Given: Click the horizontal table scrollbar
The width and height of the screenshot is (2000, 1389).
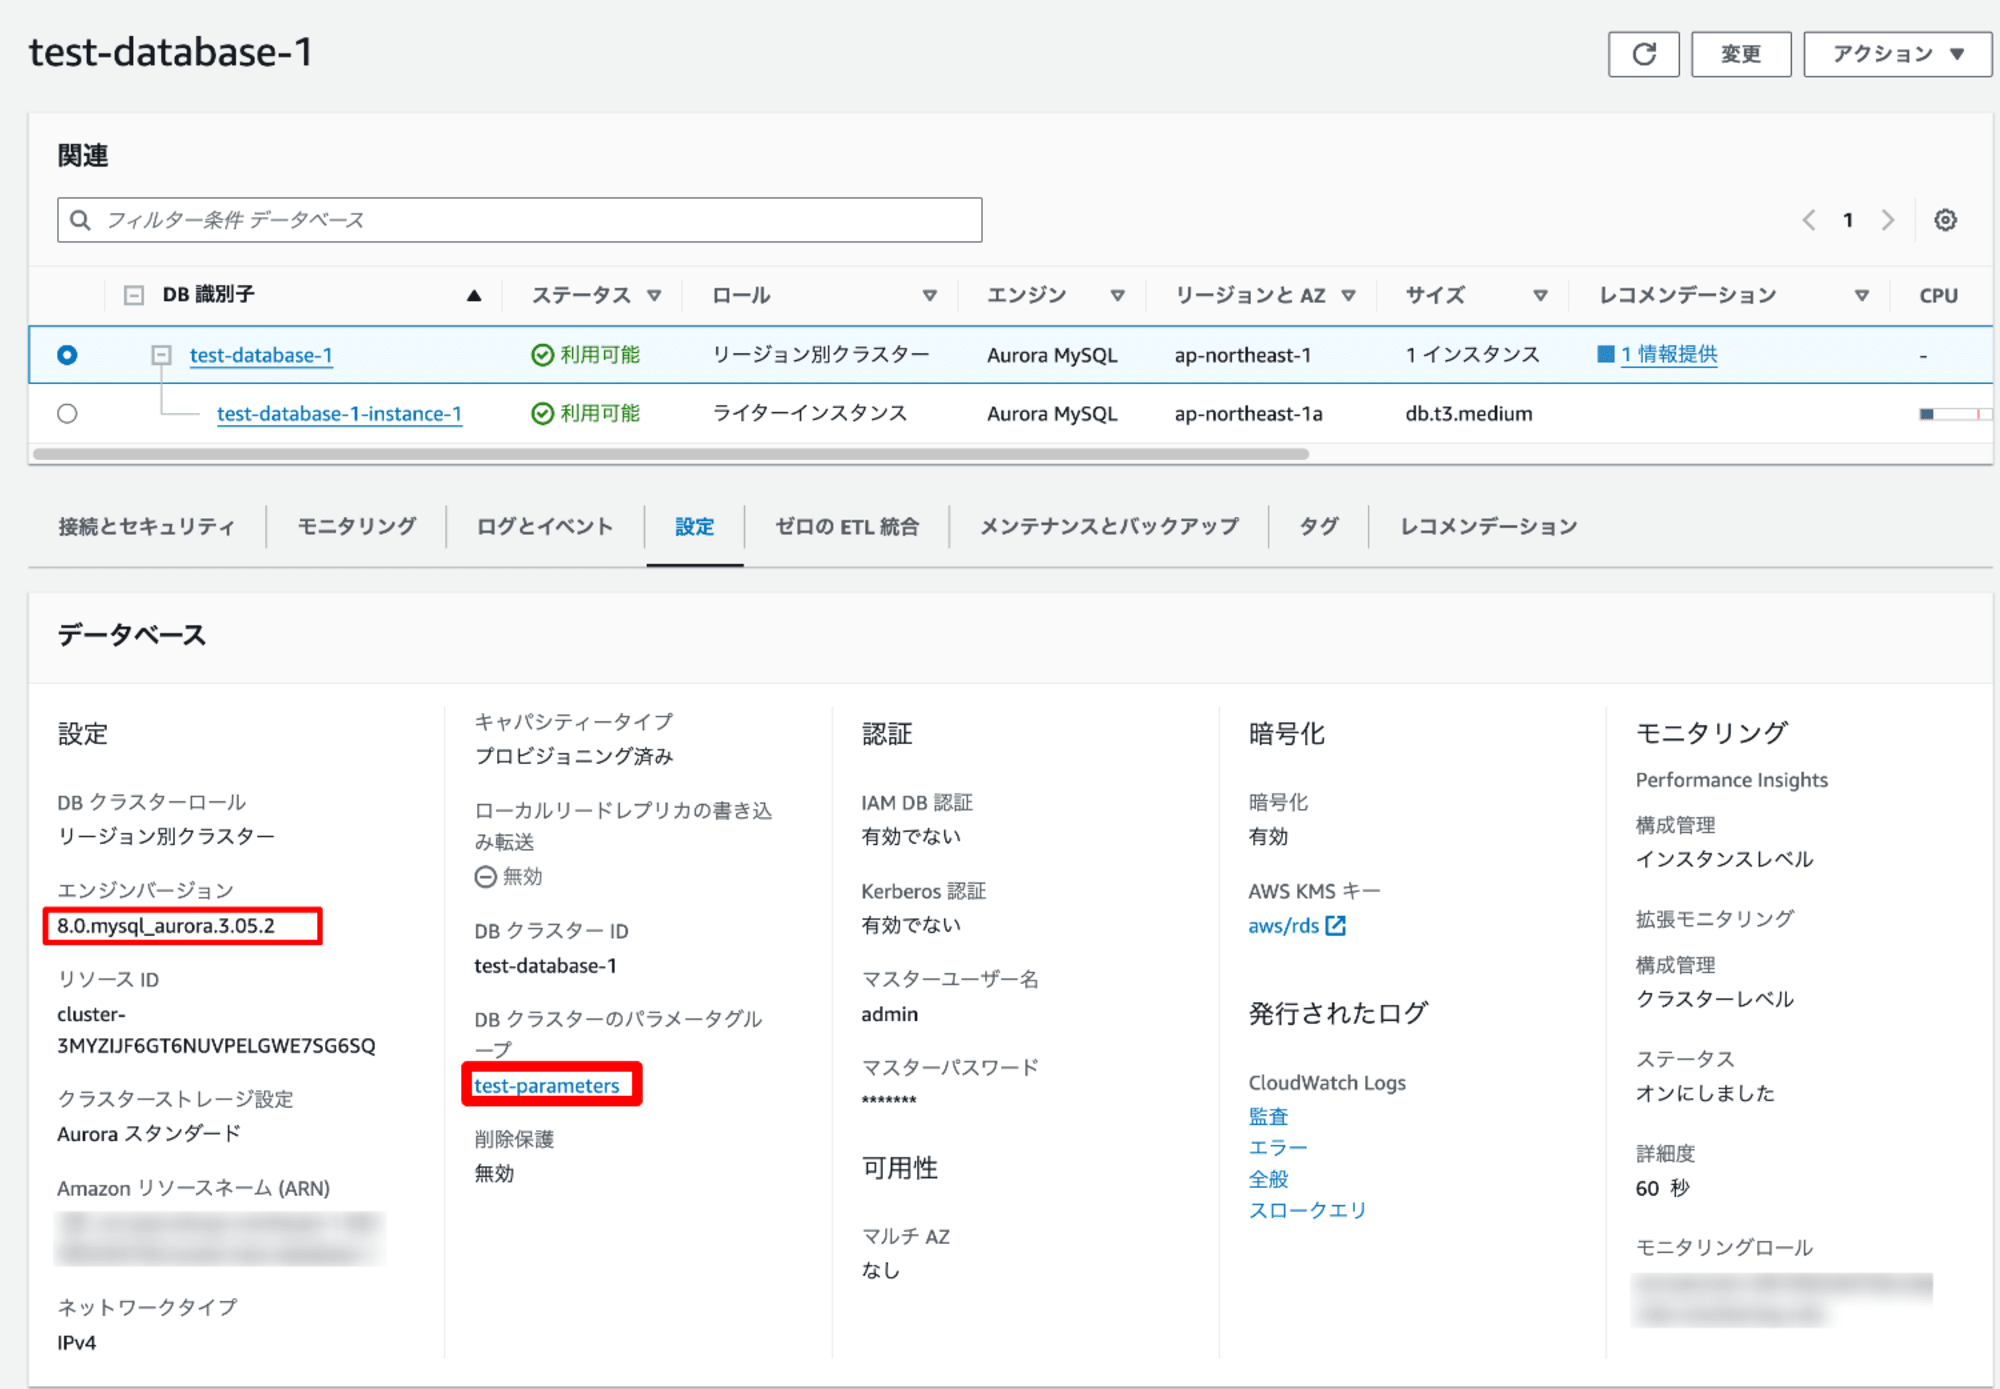Looking at the screenshot, I should [671, 454].
